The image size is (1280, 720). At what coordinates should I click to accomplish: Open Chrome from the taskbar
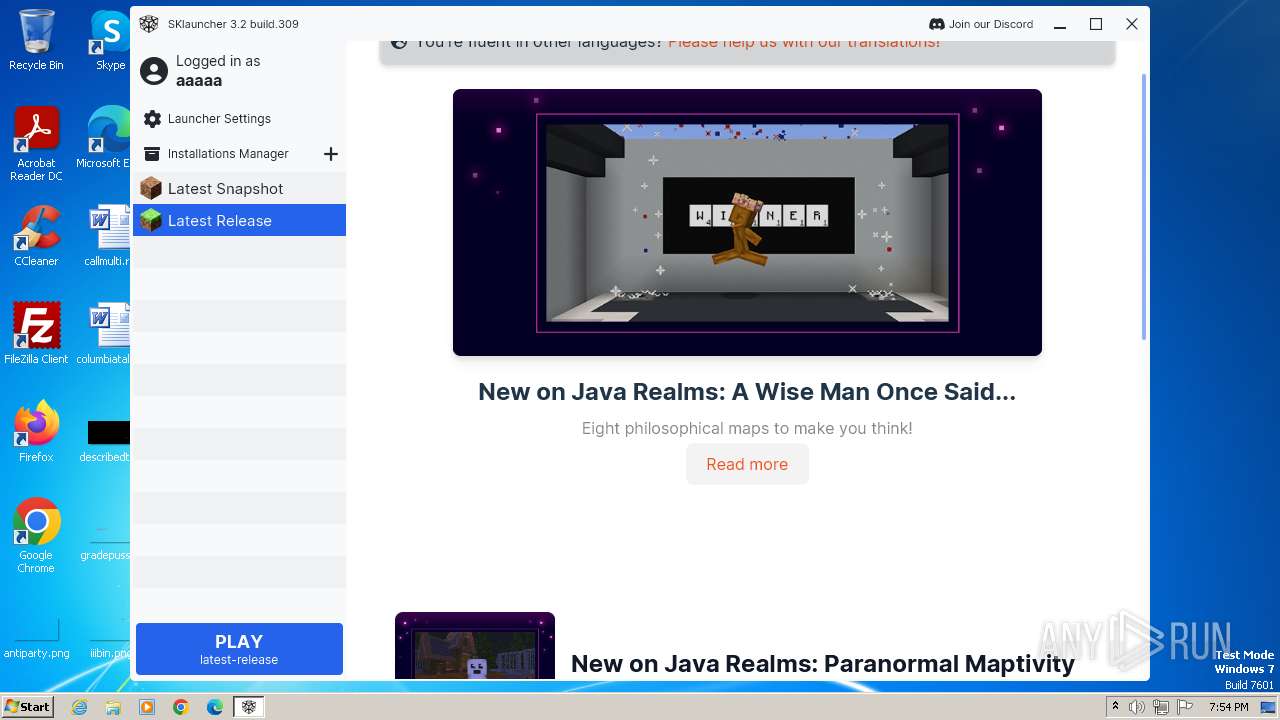(x=181, y=707)
